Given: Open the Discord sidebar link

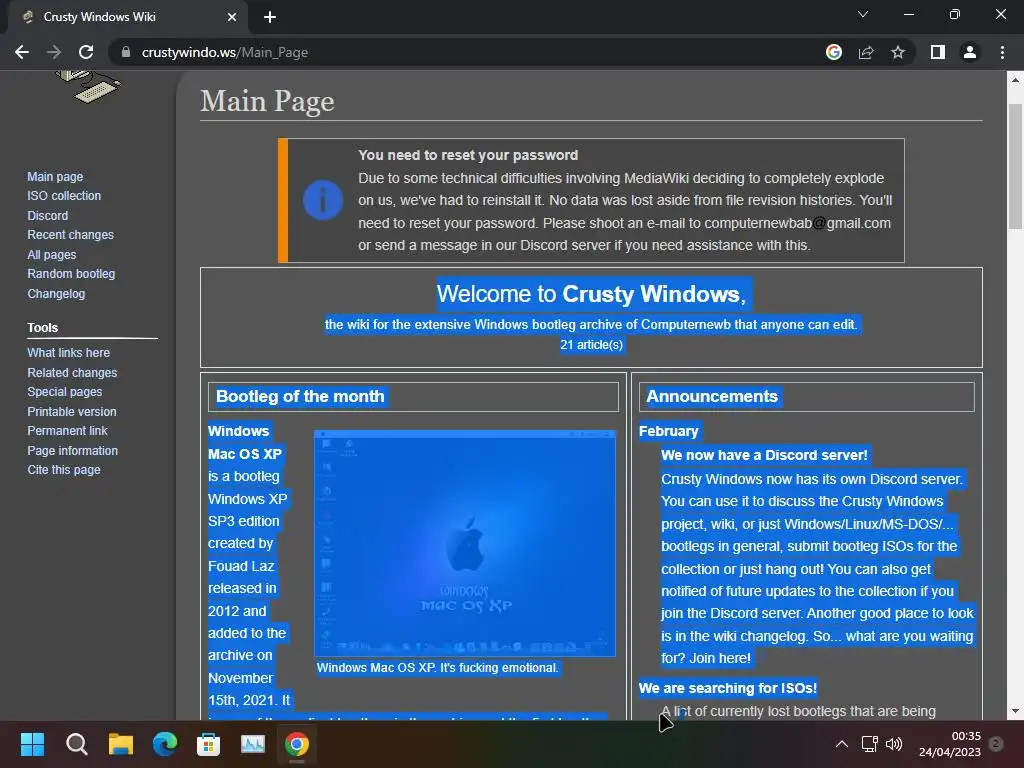Looking at the screenshot, I should coord(47,216).
